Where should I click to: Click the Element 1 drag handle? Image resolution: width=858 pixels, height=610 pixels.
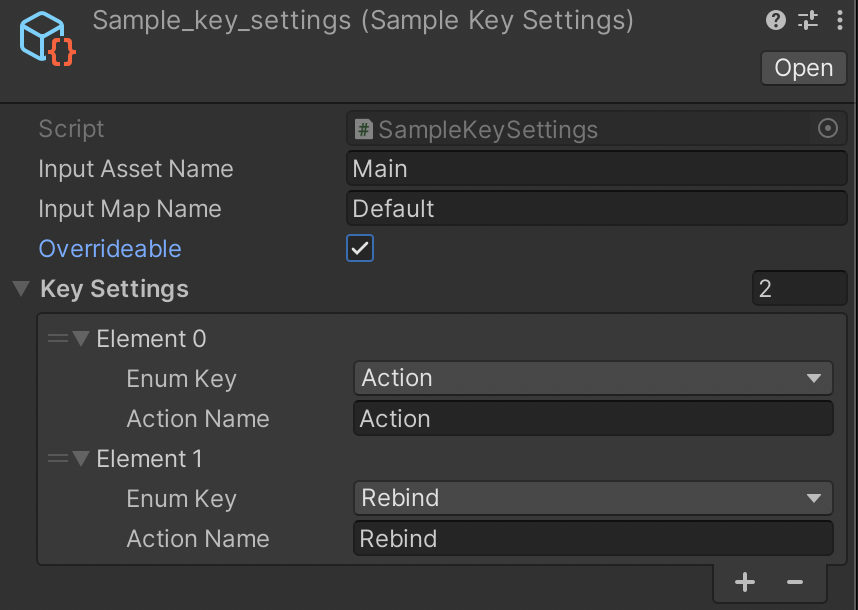point(58,459)
